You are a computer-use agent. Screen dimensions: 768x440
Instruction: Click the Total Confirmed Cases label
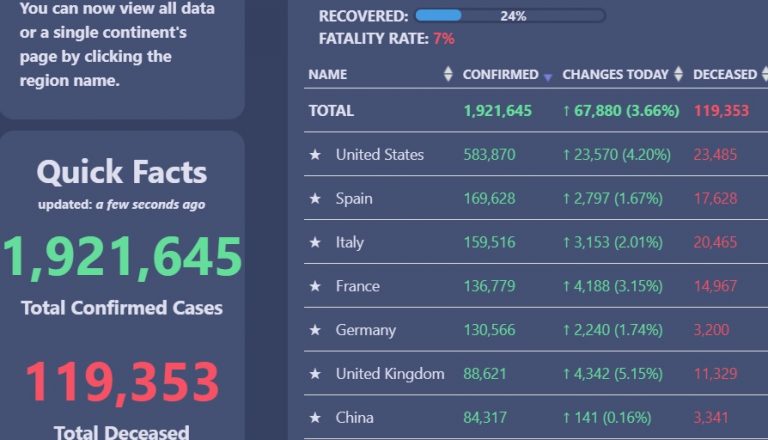point(122,308)
